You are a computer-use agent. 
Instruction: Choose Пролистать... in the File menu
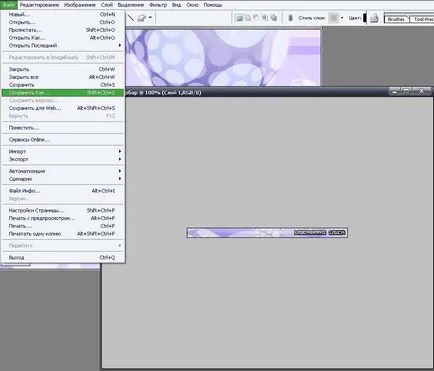pyautogui.click(x=63, y=30)
